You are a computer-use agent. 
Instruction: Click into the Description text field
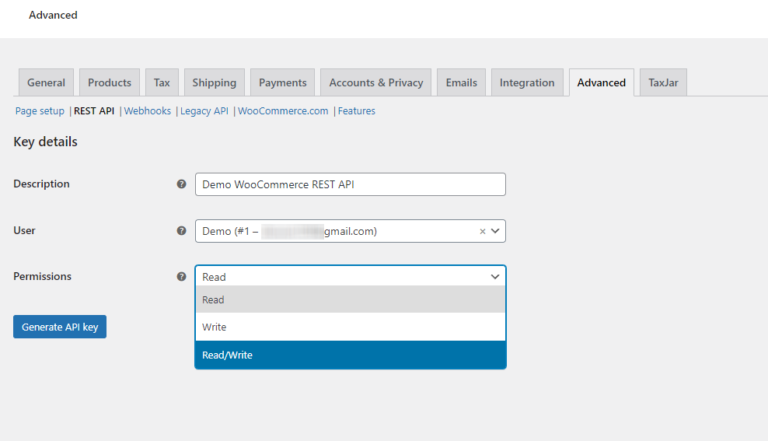[350, 184]
